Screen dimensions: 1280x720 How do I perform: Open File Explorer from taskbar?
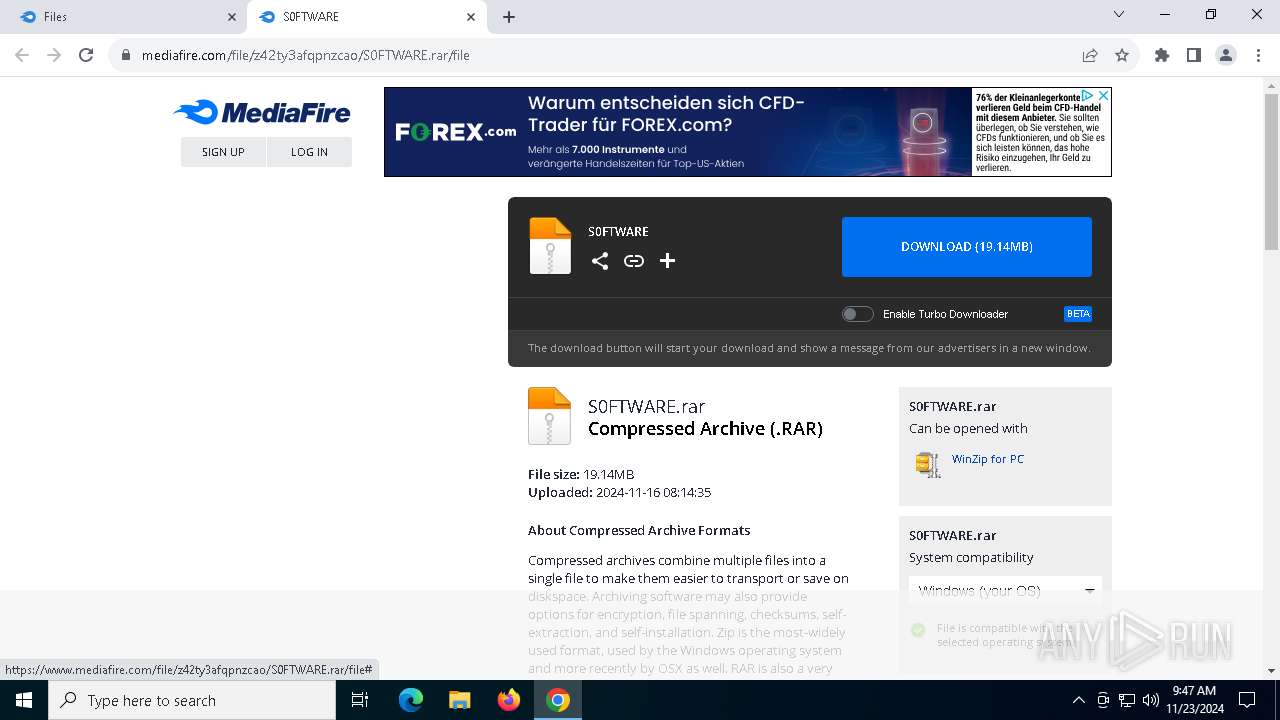[x=459, y=700]
